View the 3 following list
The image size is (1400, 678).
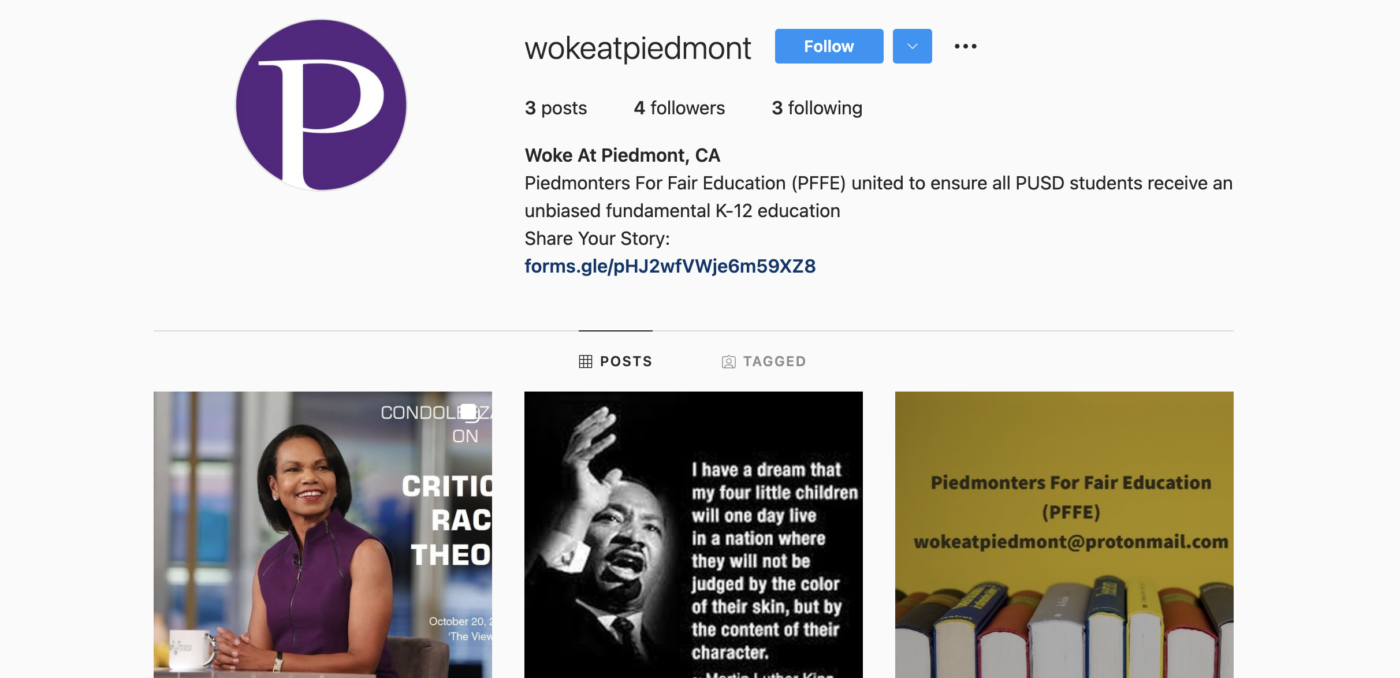[816, 108]
